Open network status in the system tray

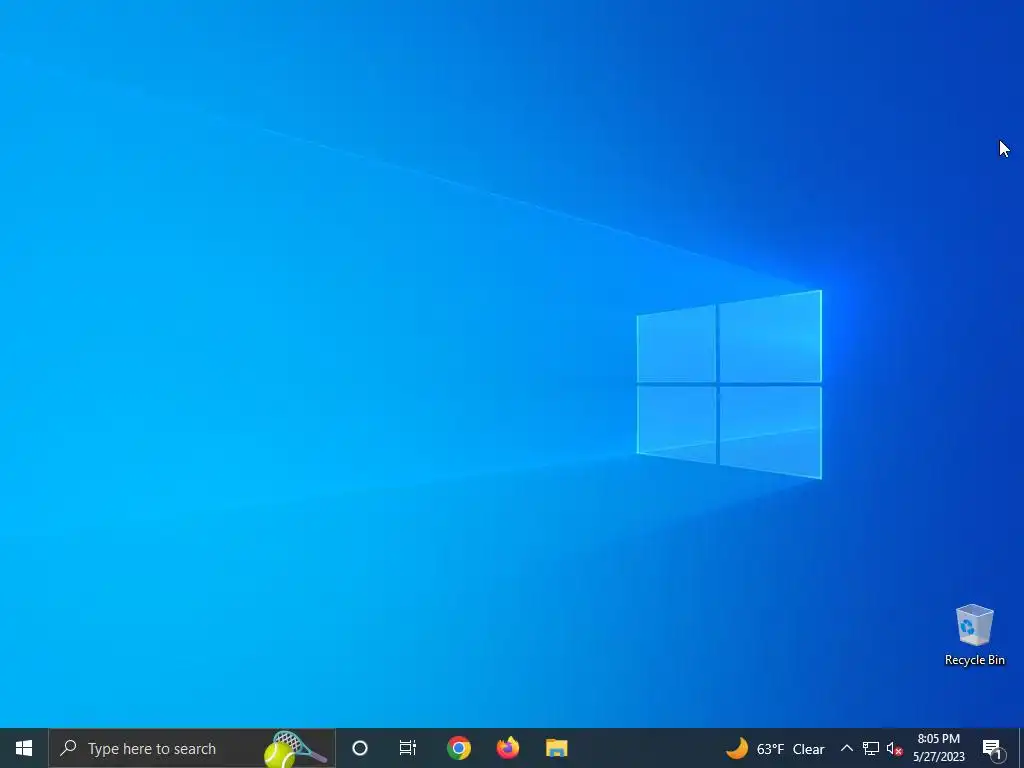(x=871, y=748)
